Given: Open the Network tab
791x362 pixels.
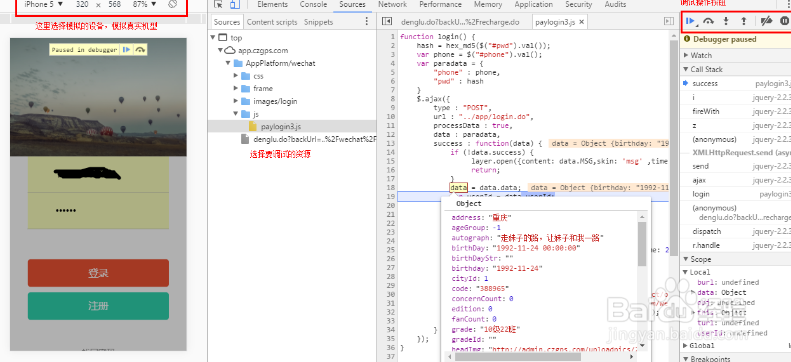Looking at the screenshot, I should (392, 4).
